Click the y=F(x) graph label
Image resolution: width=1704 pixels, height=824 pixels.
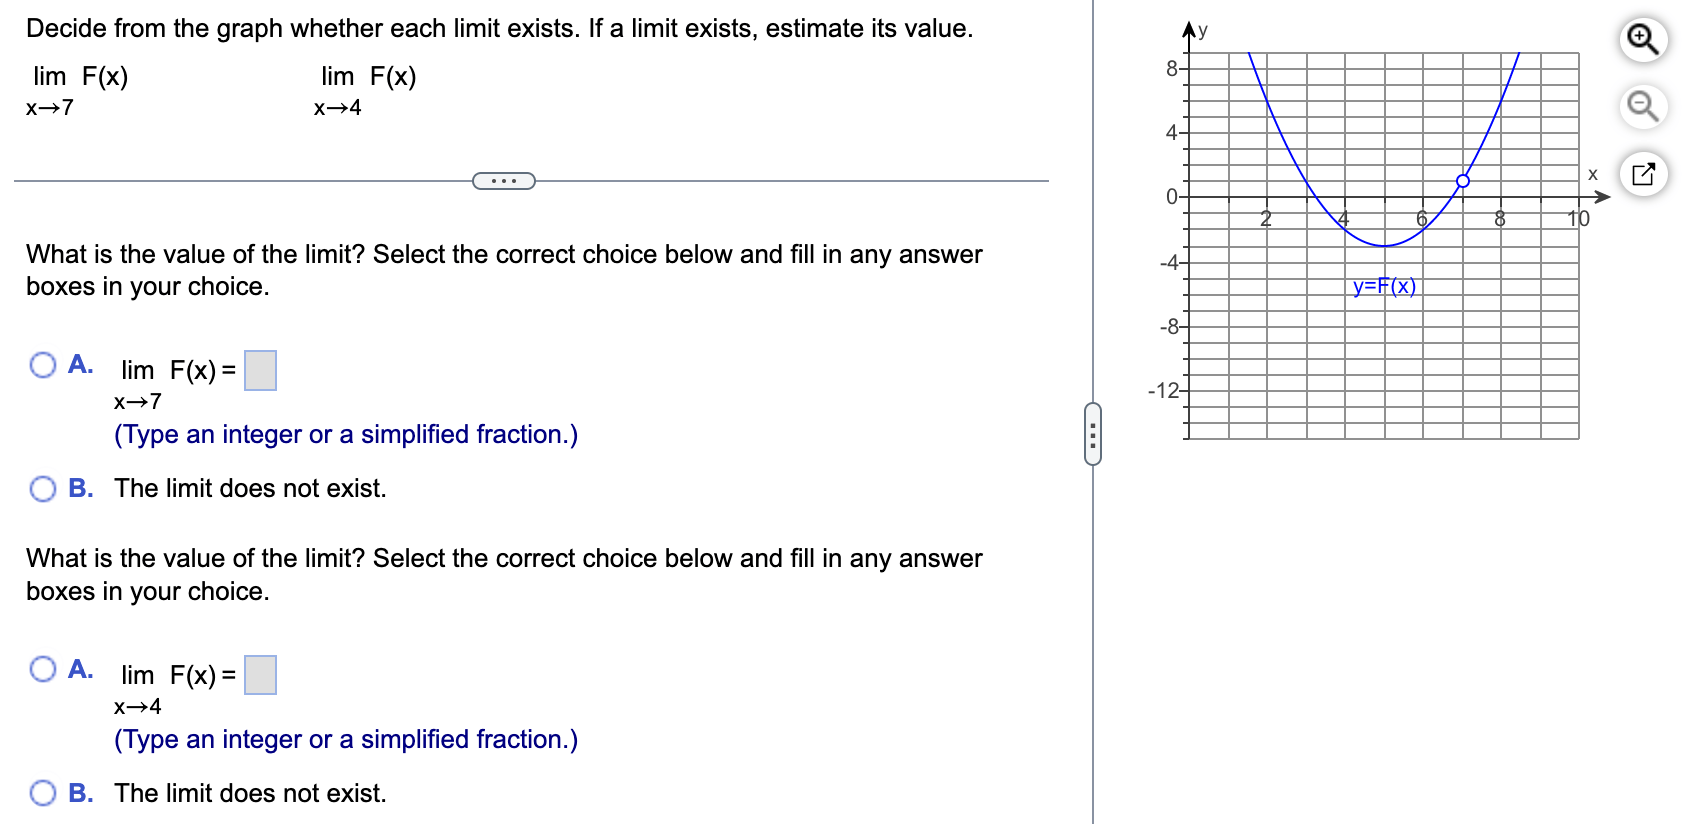(1385, 286)
